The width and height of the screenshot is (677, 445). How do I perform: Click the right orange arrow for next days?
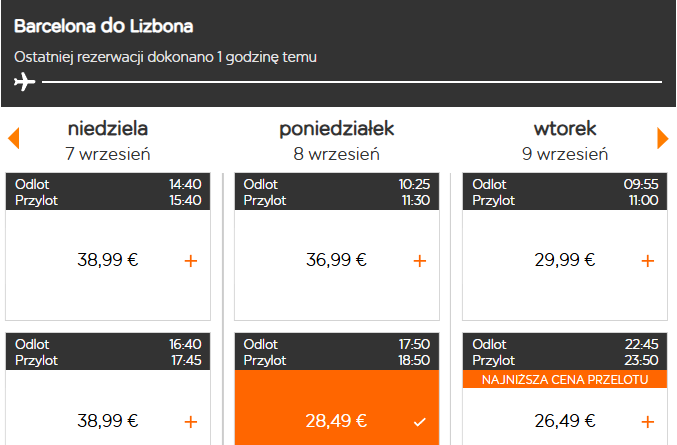[663, 138]
